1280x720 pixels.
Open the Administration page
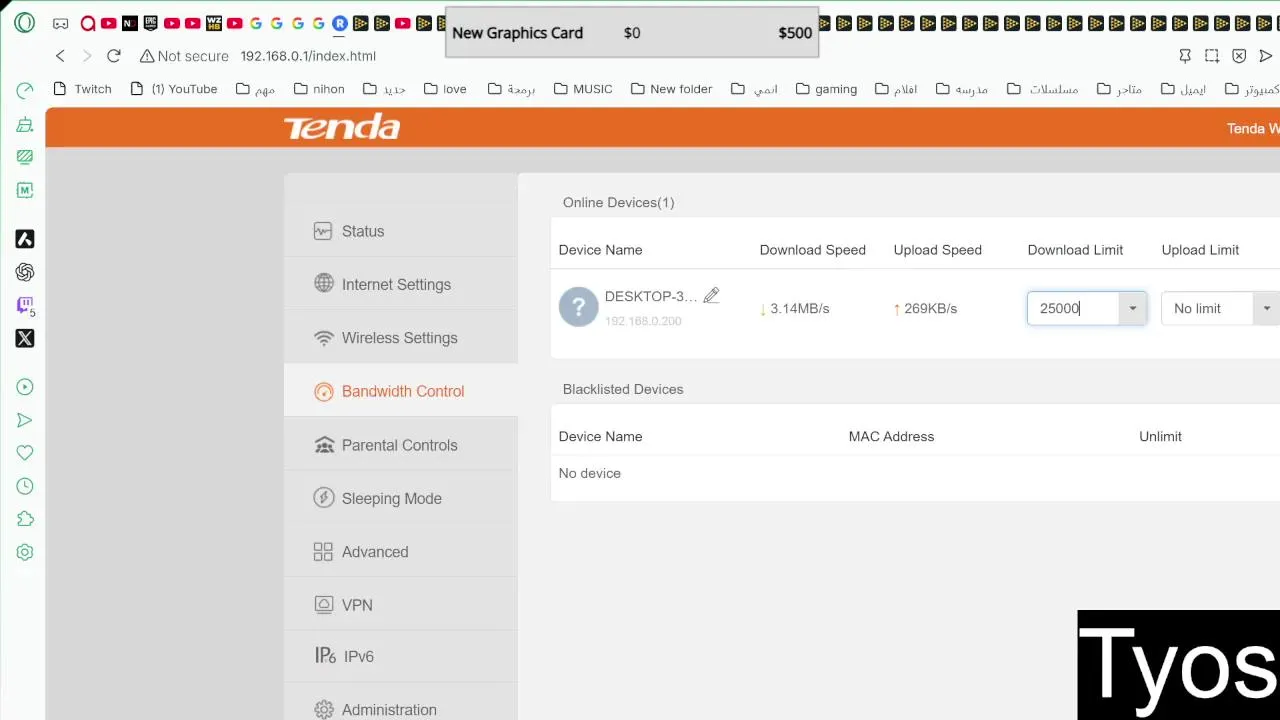[401, 710]
